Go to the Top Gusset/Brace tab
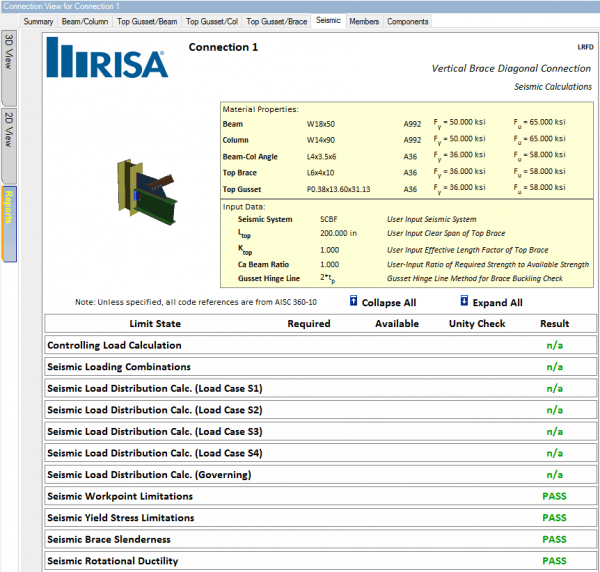The width and height of the screenshot is (600, 572). tap(277, 21)
